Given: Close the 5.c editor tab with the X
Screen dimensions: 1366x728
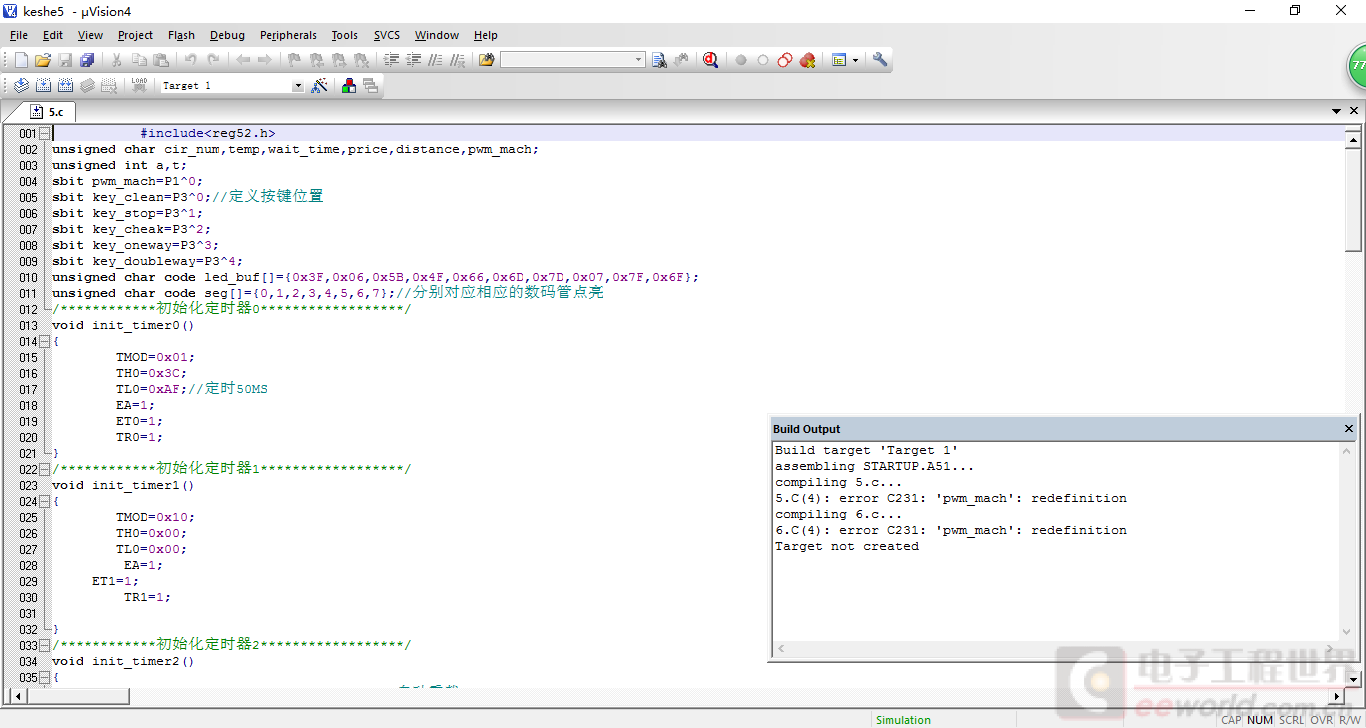Looking at the screenshot, I should 1355,111.
